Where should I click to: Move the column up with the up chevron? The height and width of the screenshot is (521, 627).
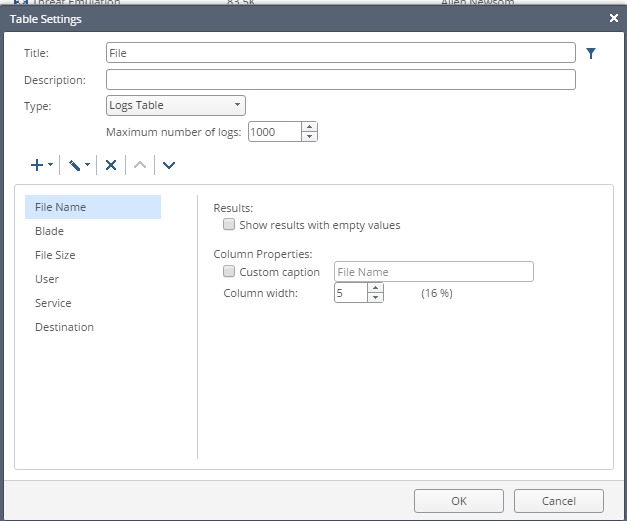140,165
